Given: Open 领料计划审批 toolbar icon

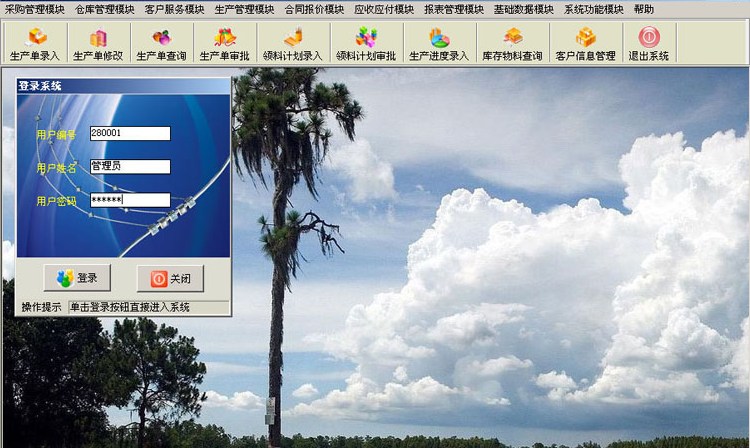Looking at the screenshot, I should 366,43.
